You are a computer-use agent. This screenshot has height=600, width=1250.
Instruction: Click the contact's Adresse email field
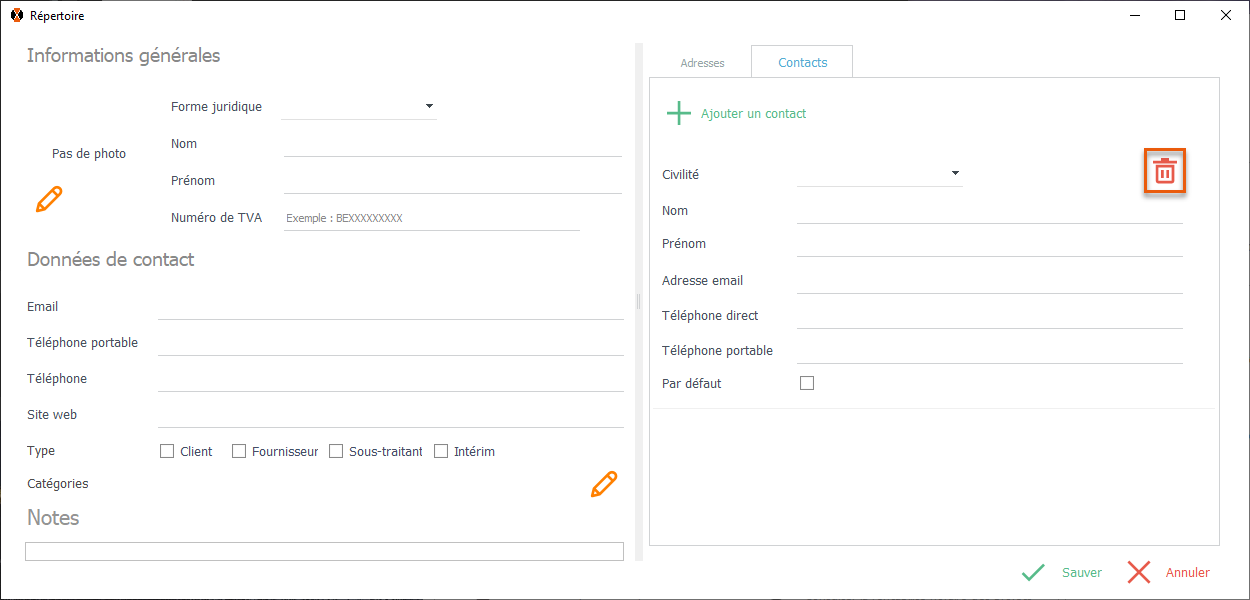[x=989, y=281]
